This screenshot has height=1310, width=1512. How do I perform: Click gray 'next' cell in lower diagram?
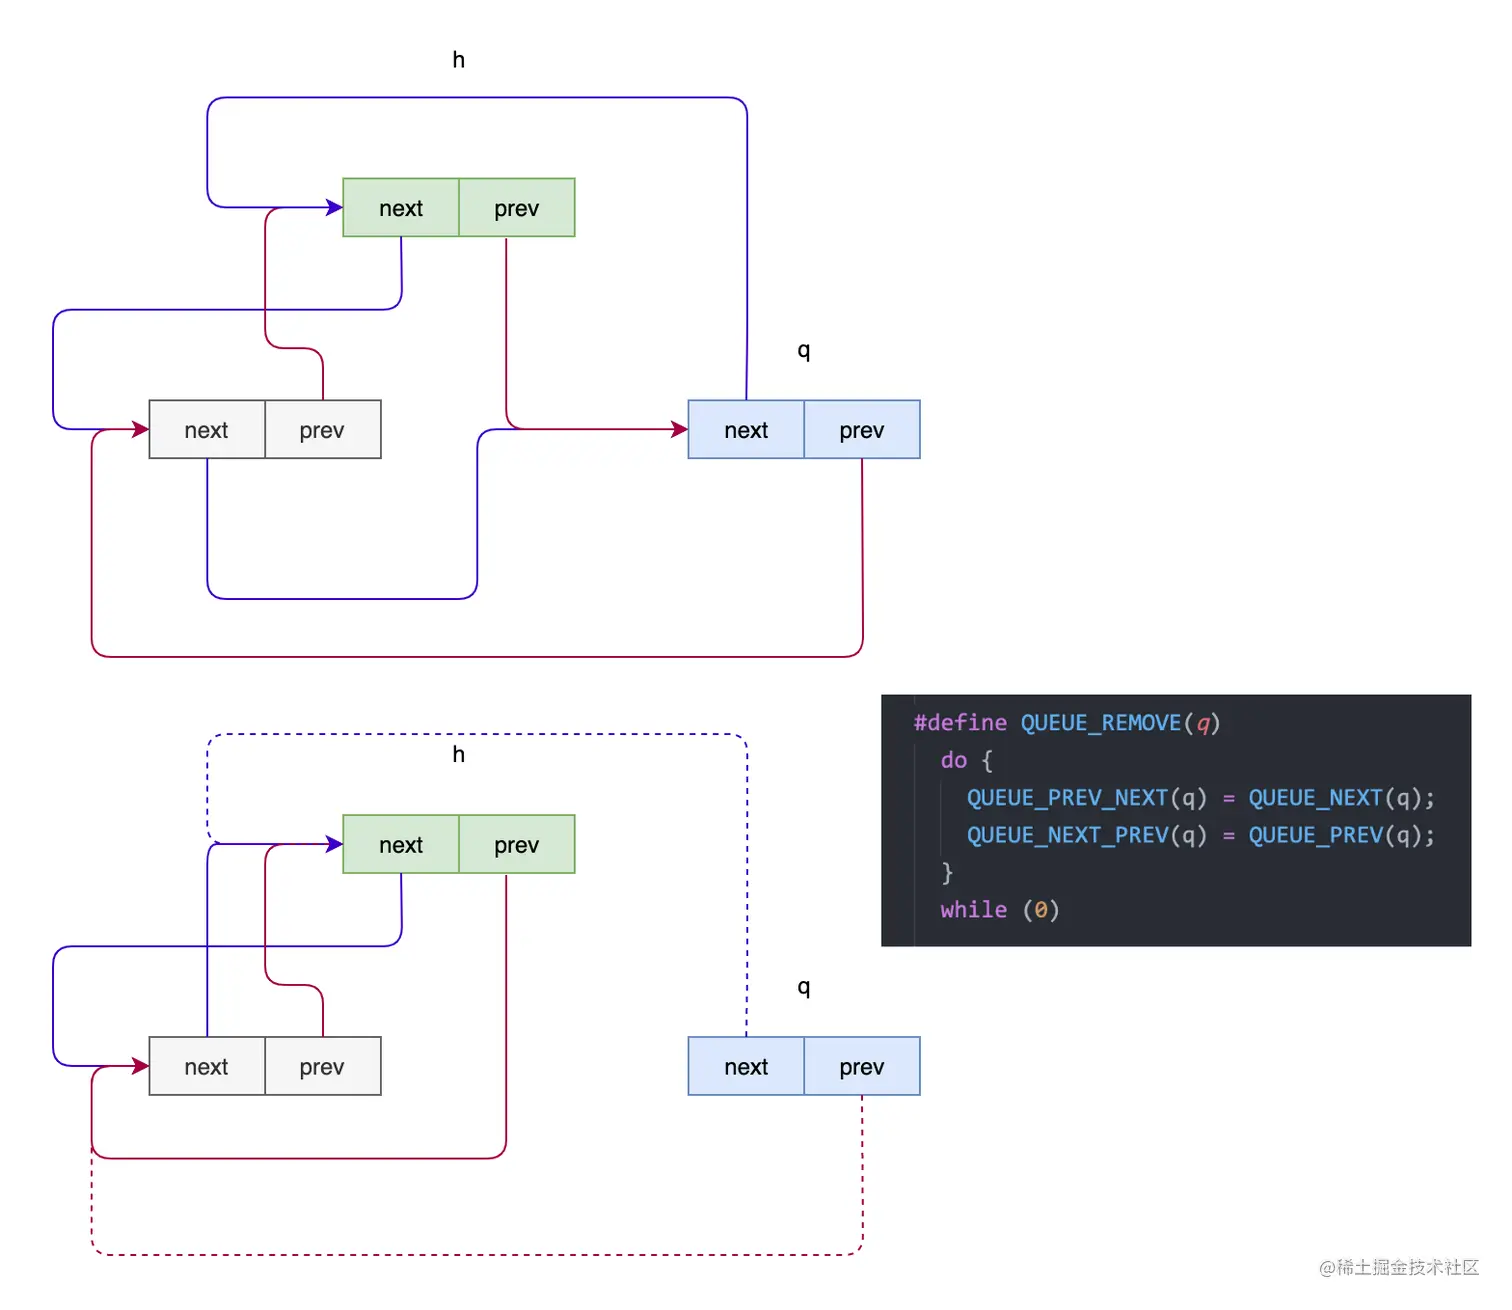coord(207,1067)
